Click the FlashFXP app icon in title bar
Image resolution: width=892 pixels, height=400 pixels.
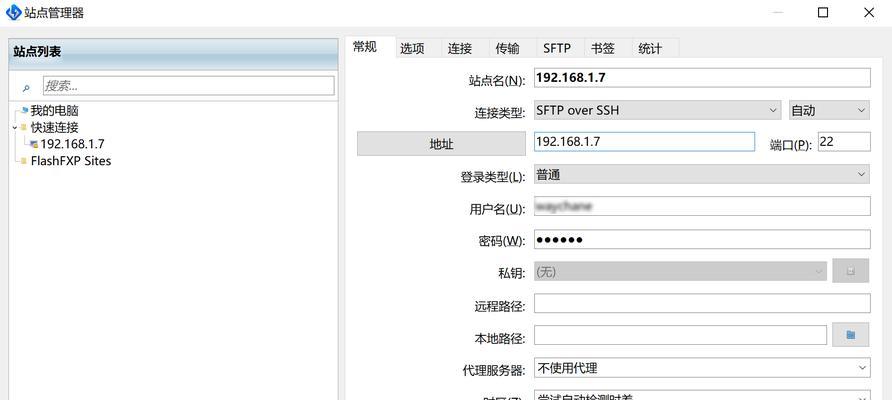tap(13, 12)
